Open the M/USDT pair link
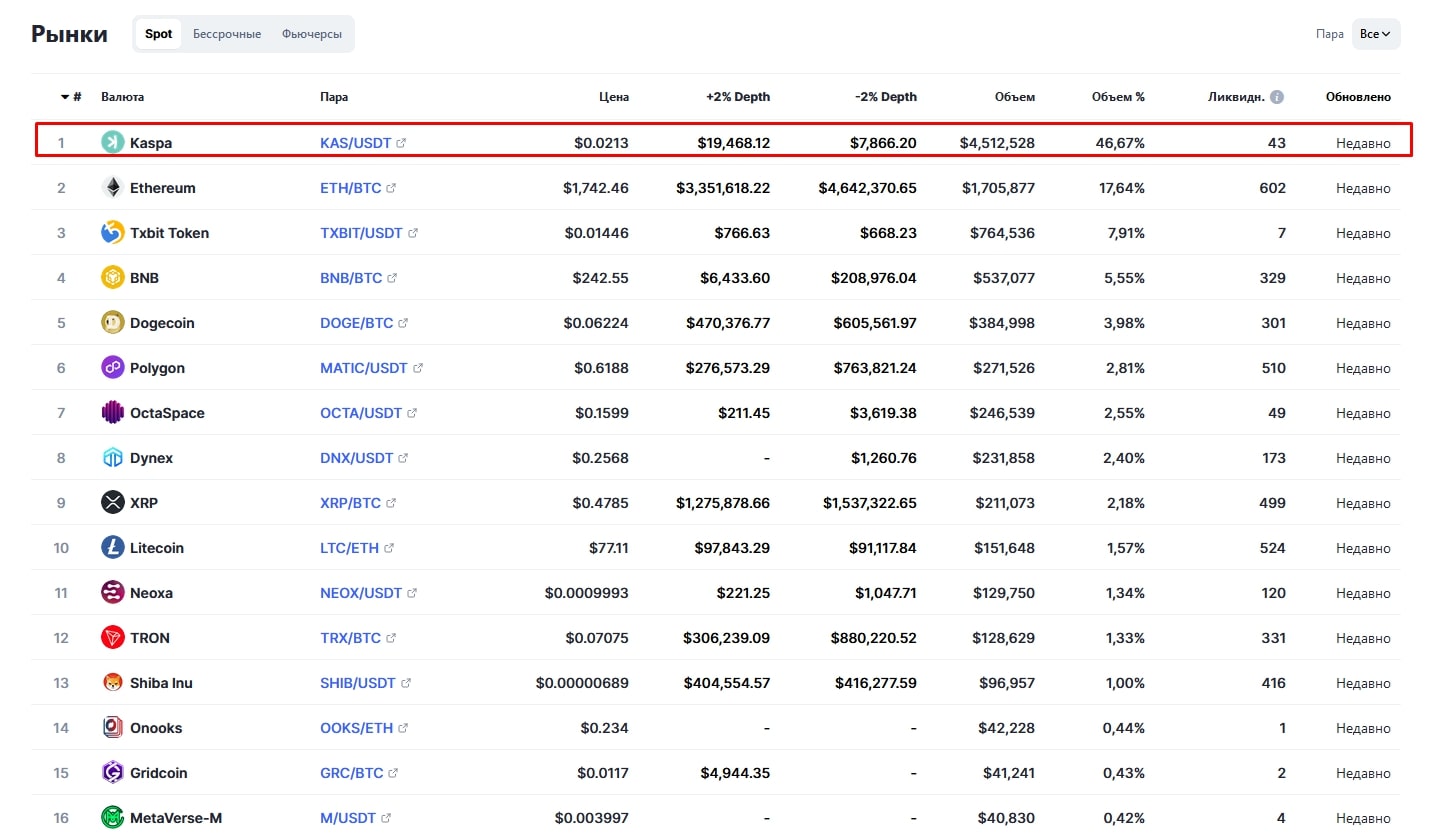Viewport: 1446px width, 835px height. [x=347, y=818]
